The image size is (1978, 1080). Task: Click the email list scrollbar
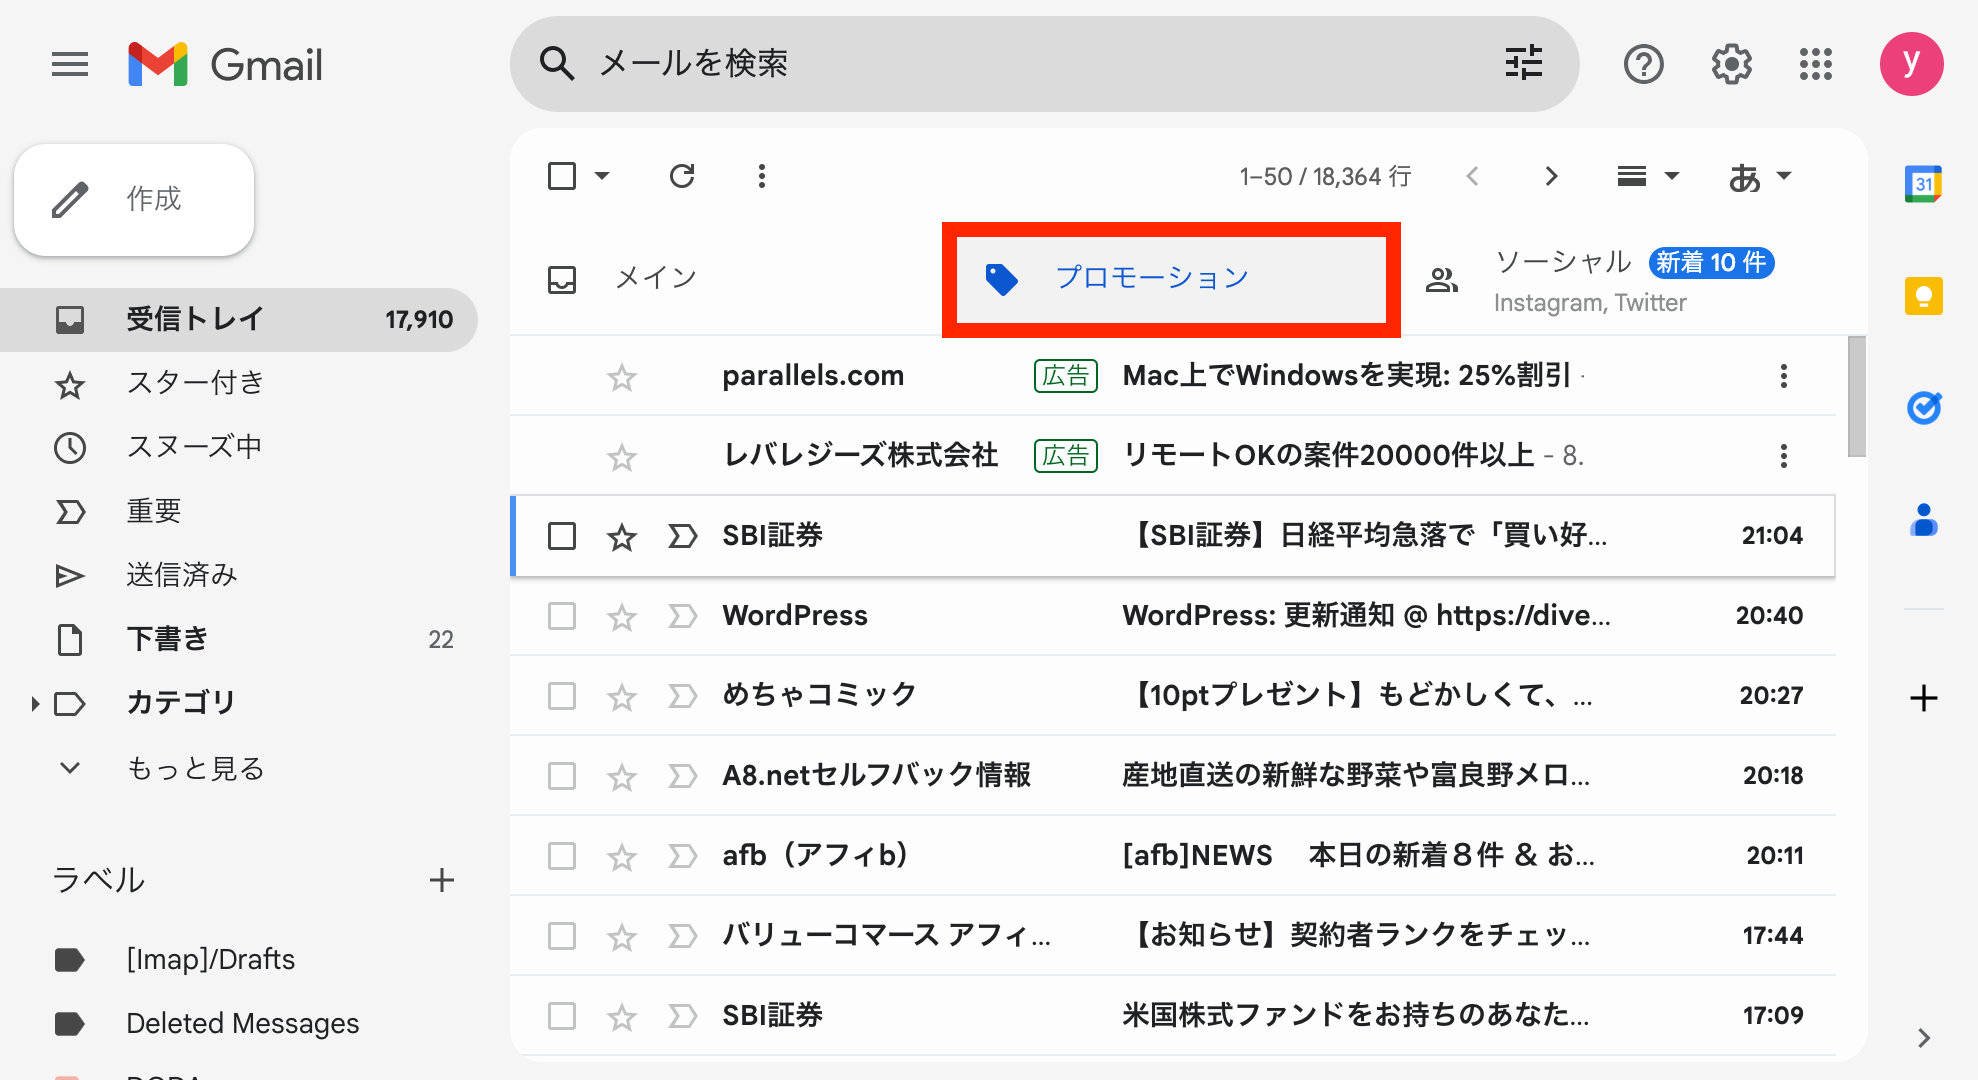[1856, 396]
